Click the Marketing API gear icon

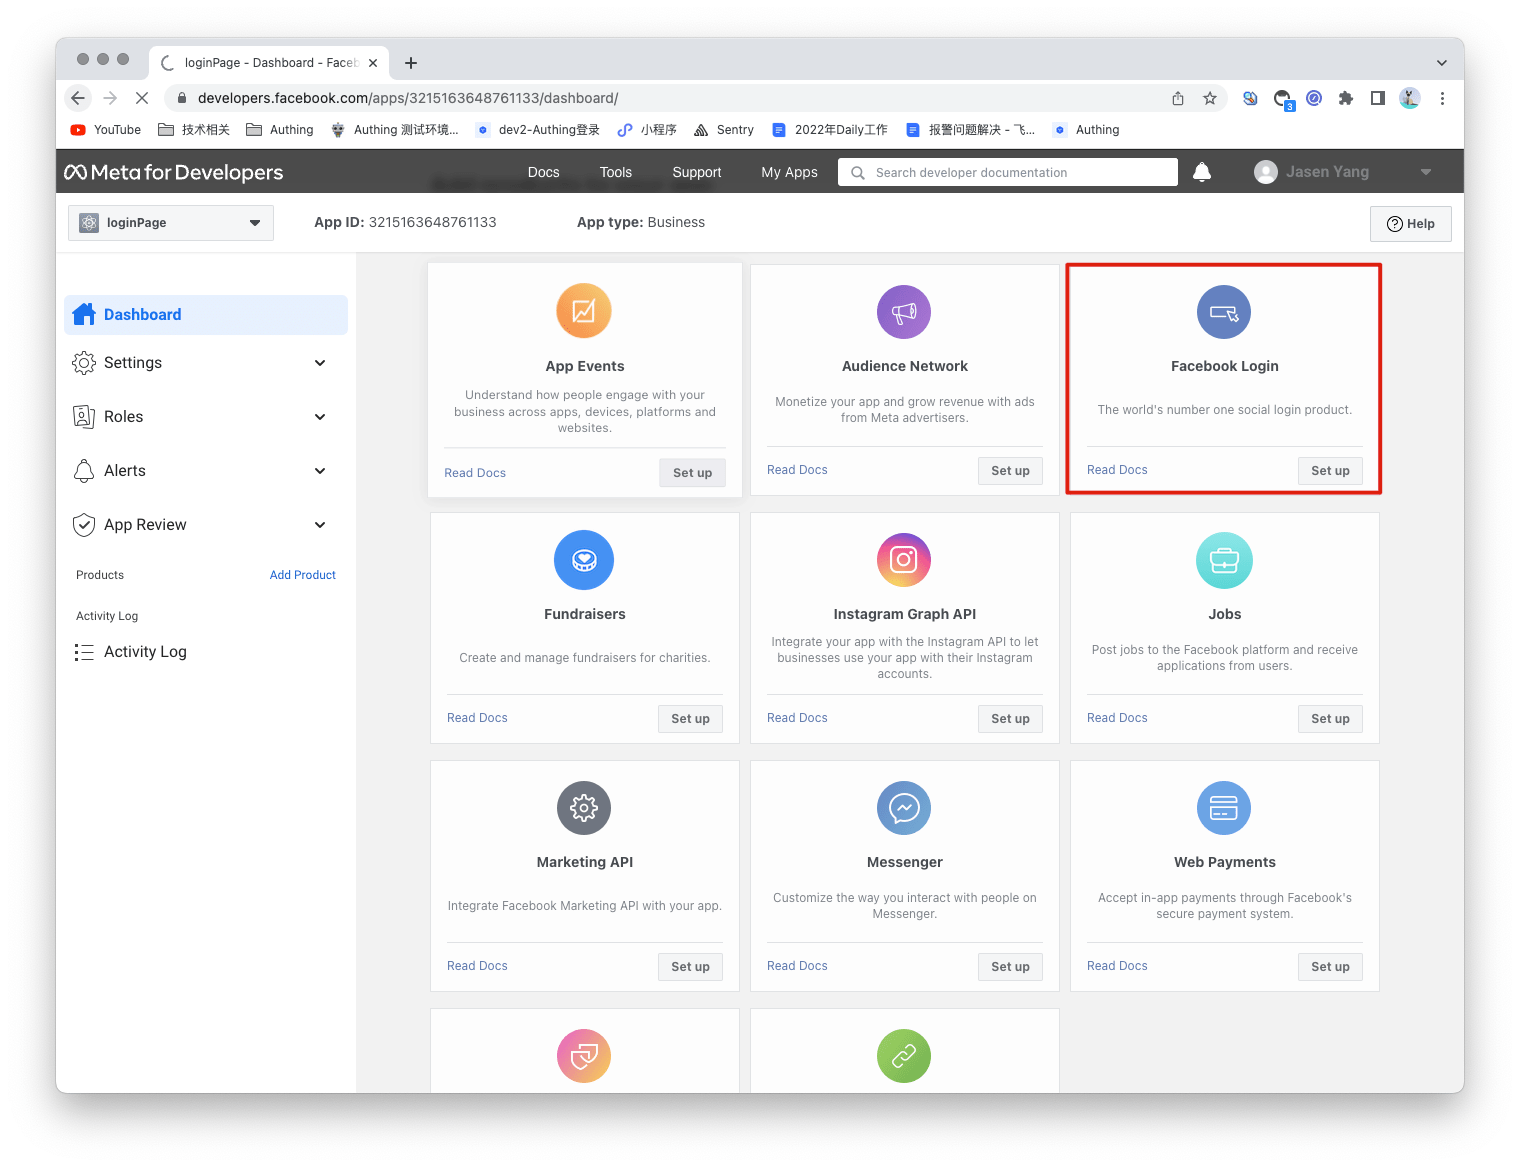pos(584,808)
